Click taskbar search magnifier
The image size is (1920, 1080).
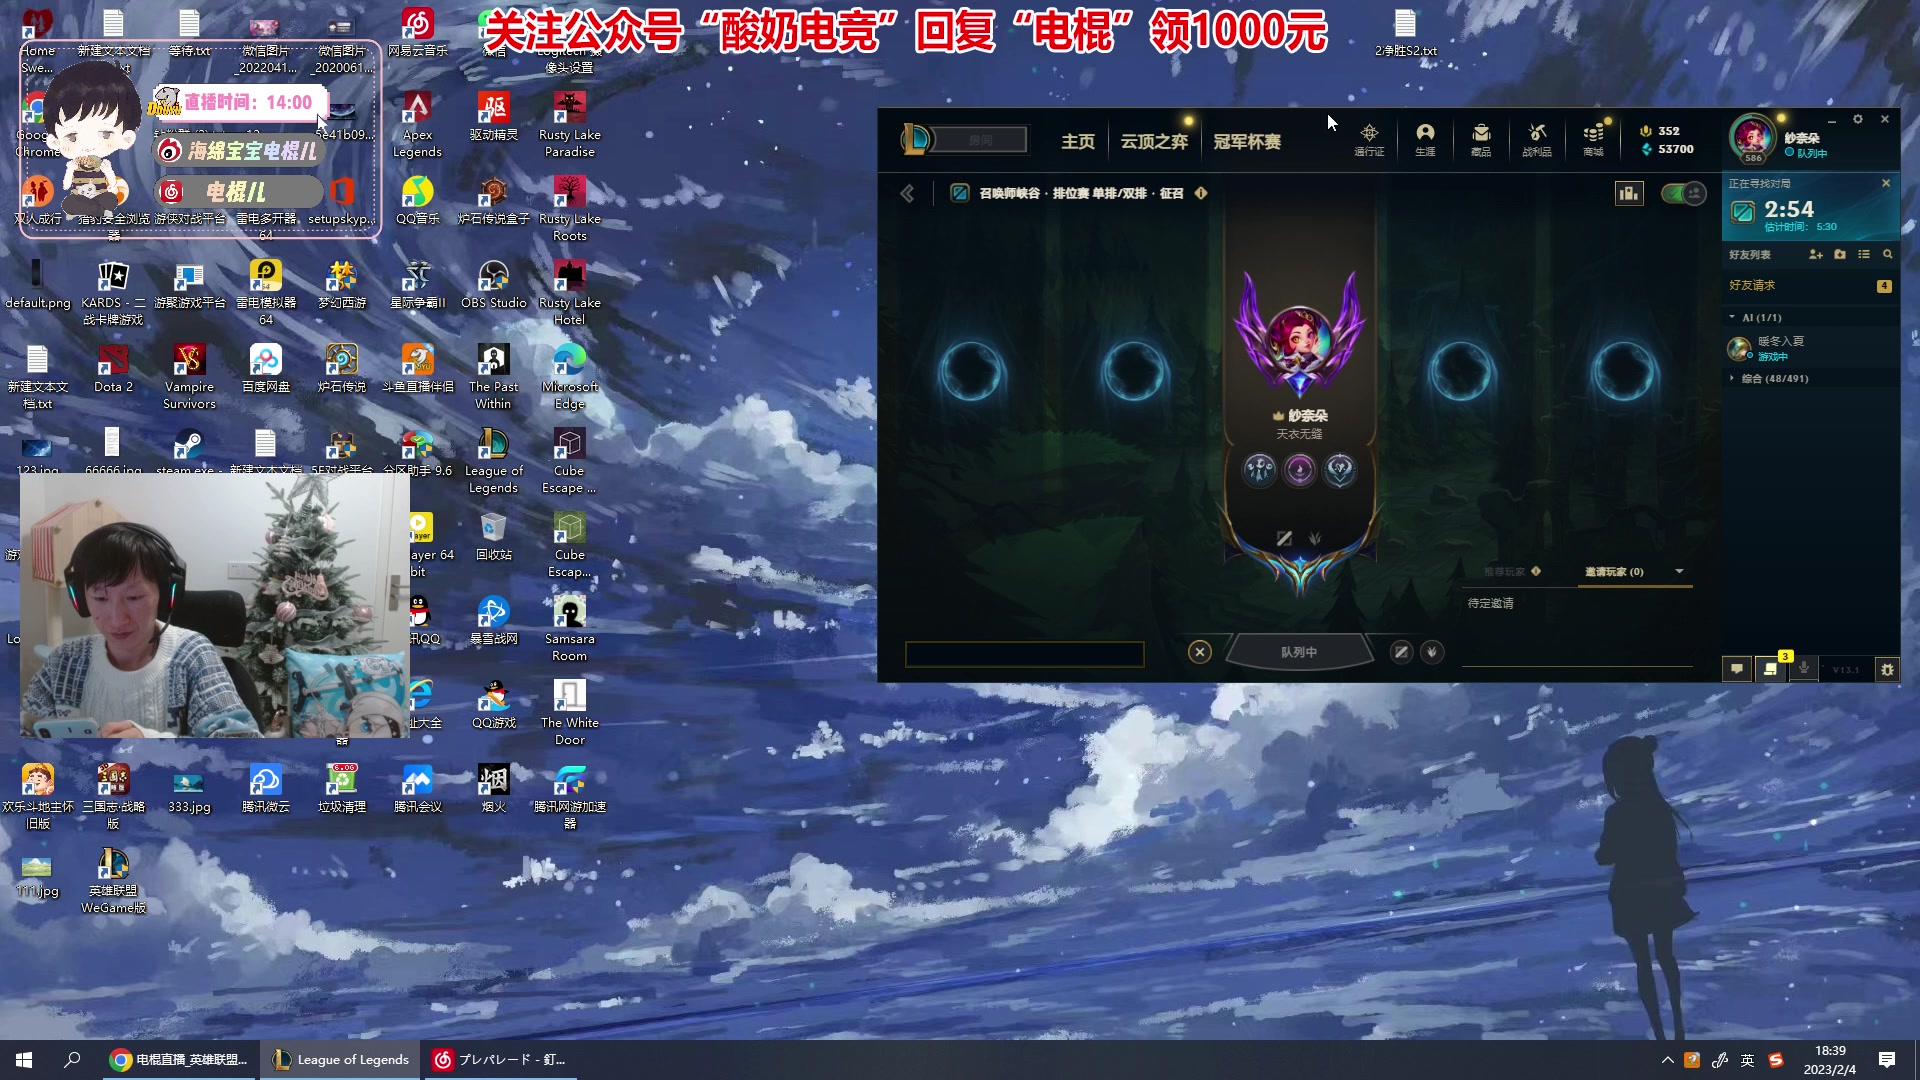click(72, 1060)
